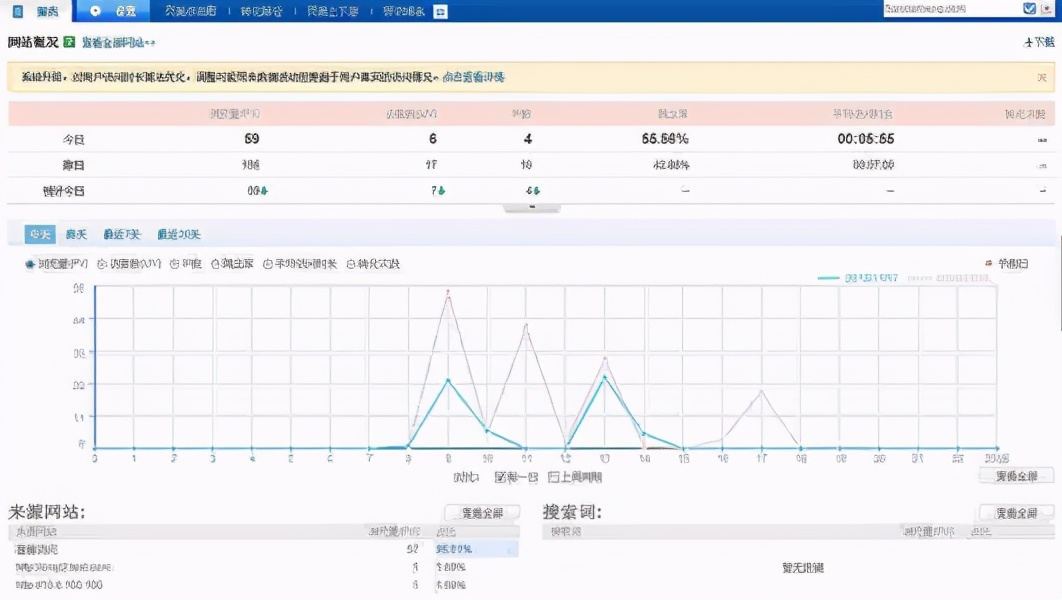Image resolution: width=1062 pixels, height=600 pixels.
Task: Select the 浏览量(PV) metric radio above the chart
Action: click(x=31, y=265)
